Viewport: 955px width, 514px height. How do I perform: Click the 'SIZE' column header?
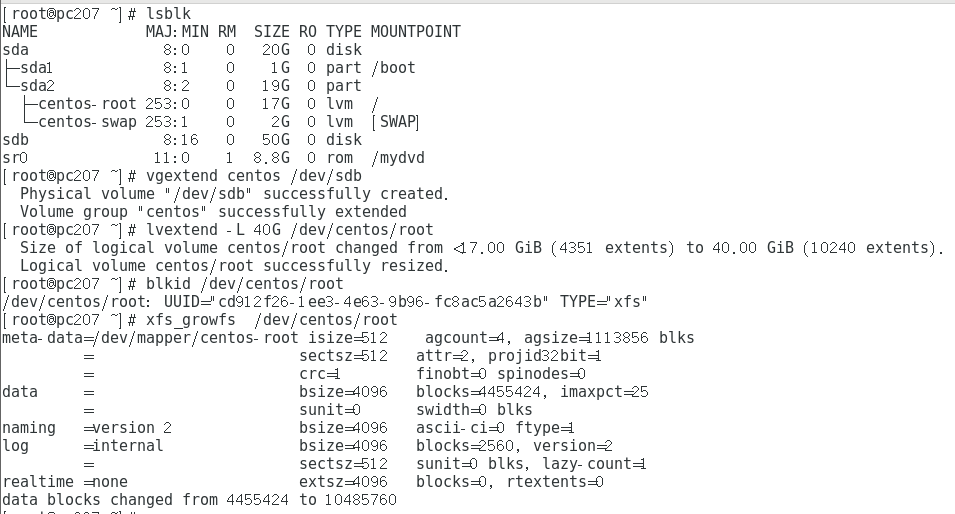click(x=272, y=32)
